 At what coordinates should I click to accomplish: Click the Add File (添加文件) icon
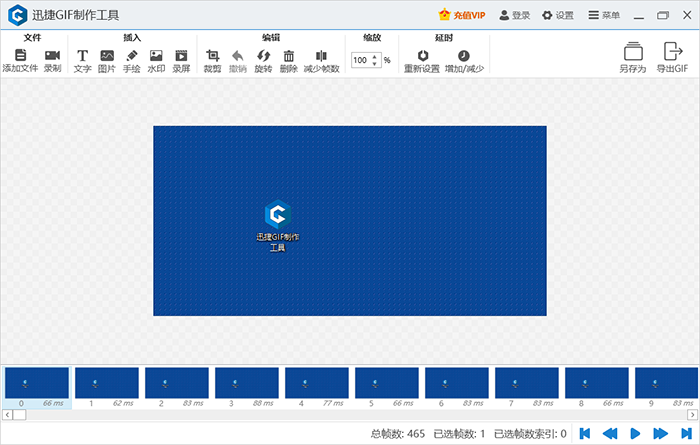point(20,57)
